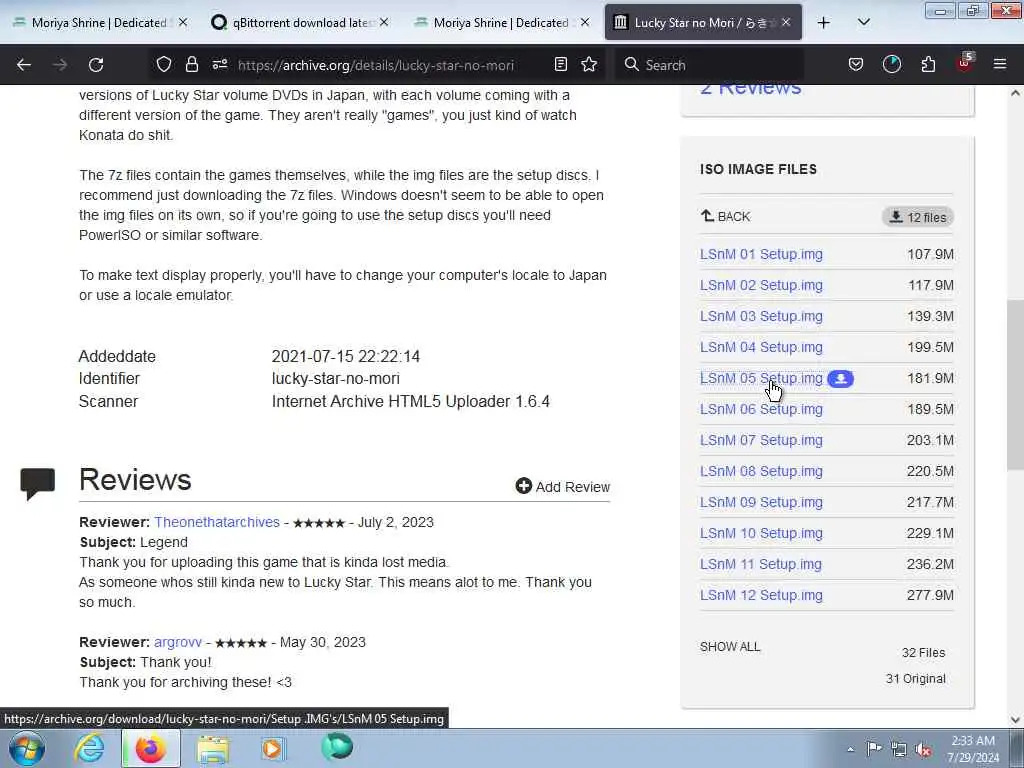Click the Add Review link text
Image resolution: width=1024 pixels, height=768 pixels.
tap(573, 487)
